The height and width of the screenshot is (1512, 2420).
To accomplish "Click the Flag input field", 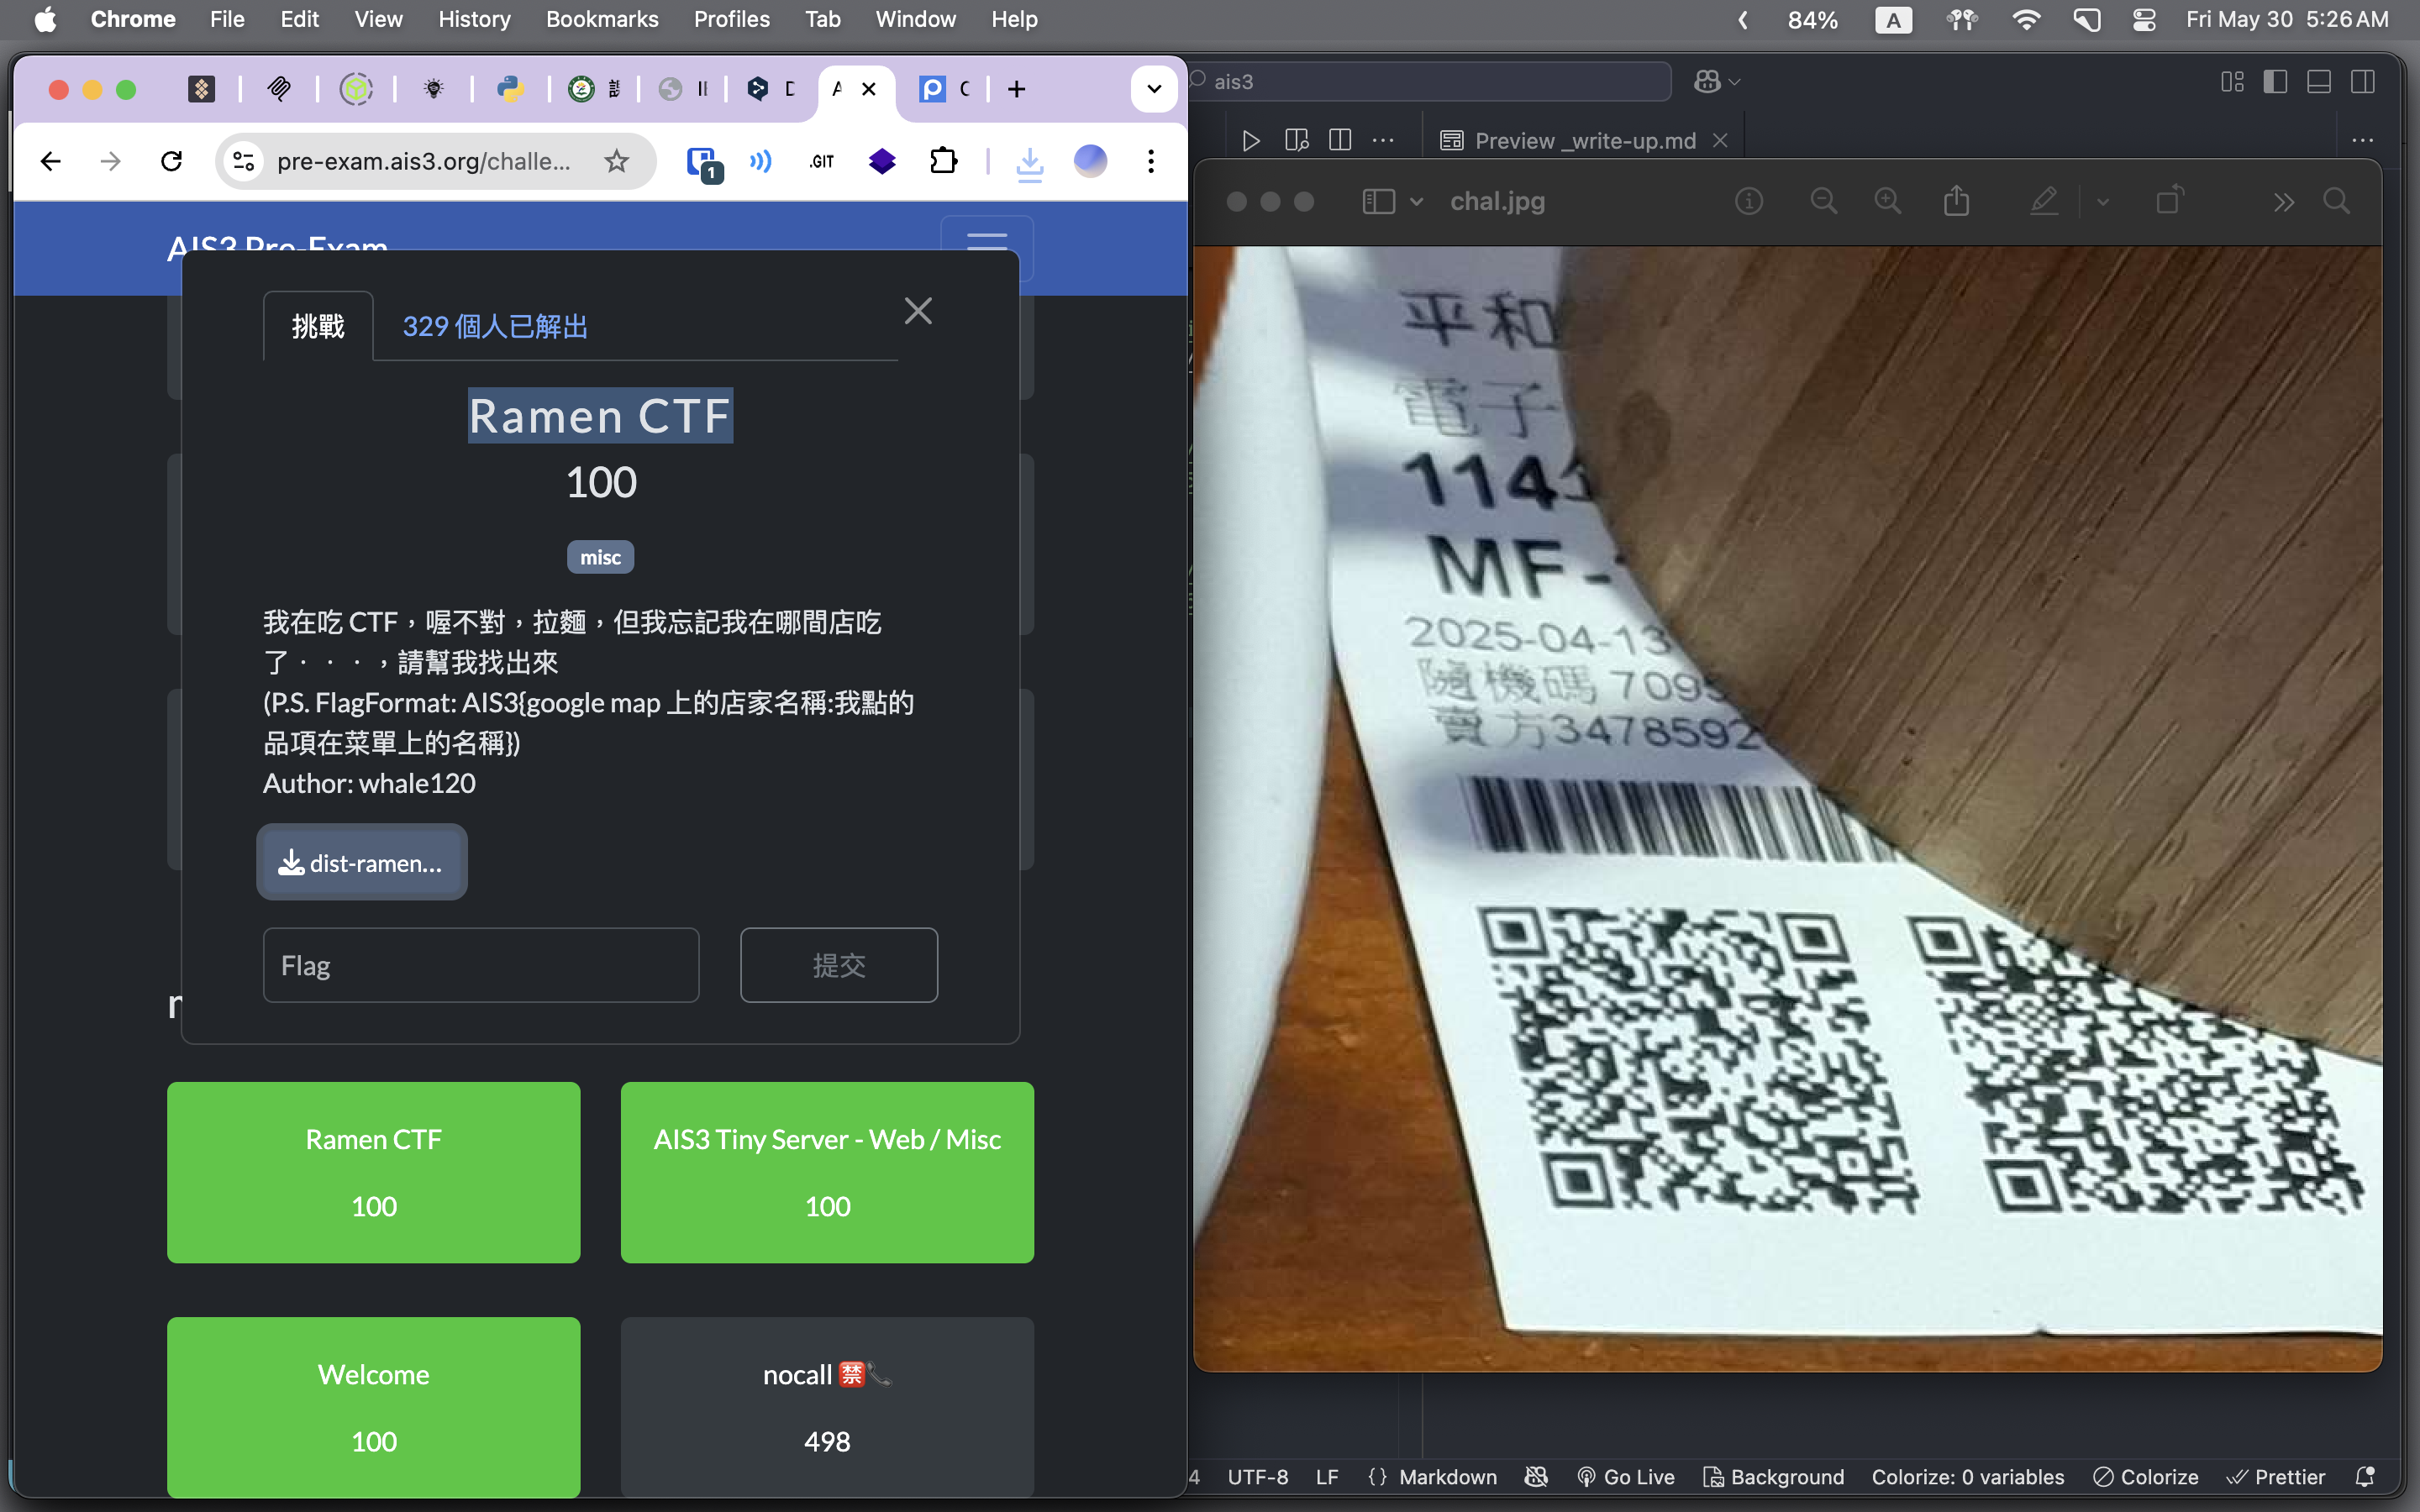I will [481, 965].
